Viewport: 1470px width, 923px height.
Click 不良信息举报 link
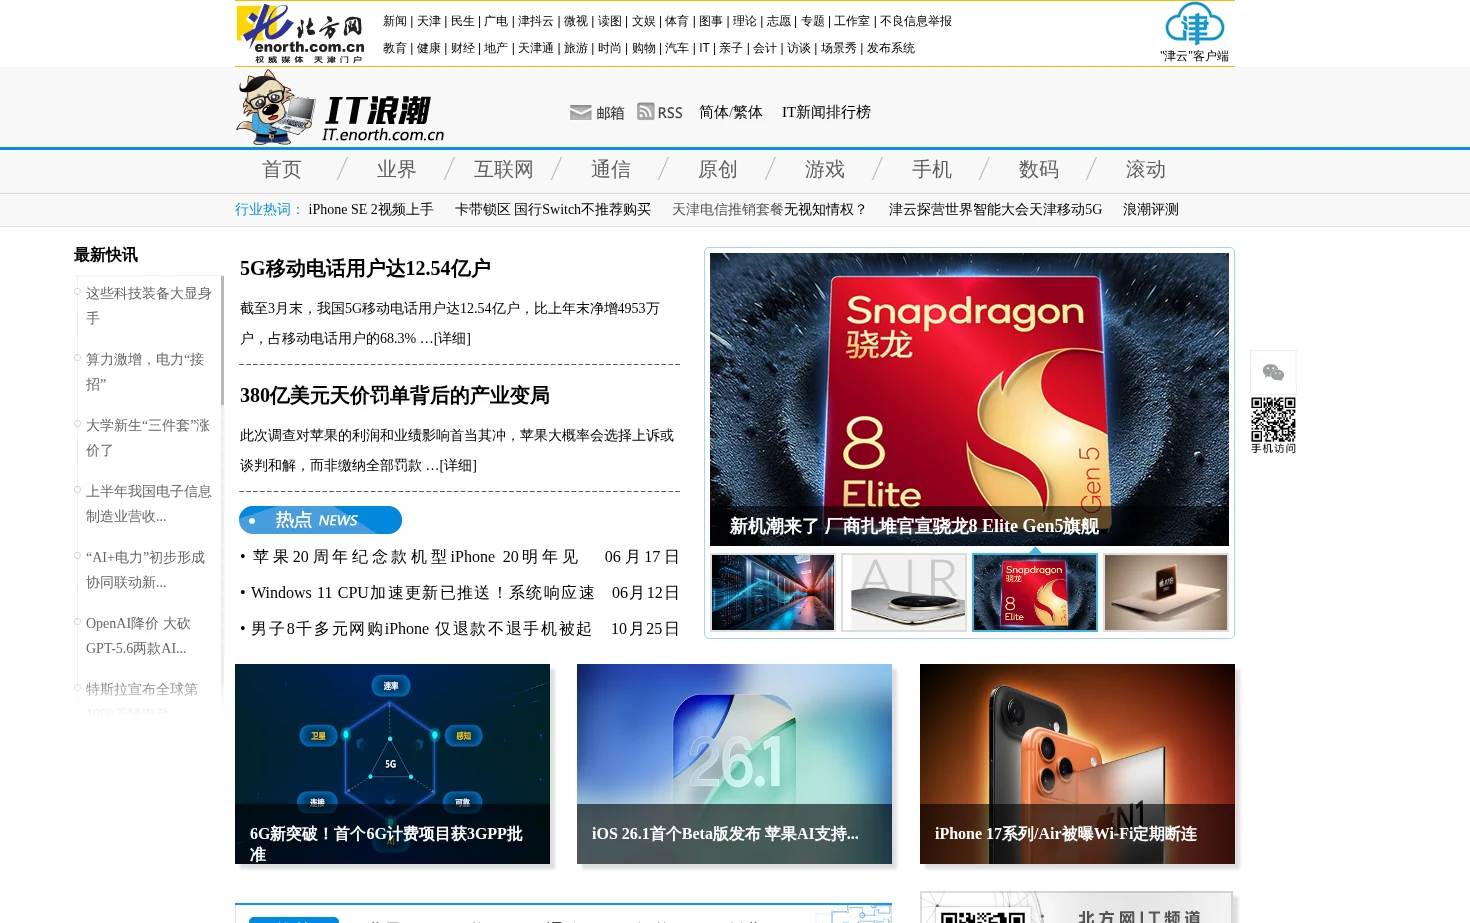tap(916, 21)
